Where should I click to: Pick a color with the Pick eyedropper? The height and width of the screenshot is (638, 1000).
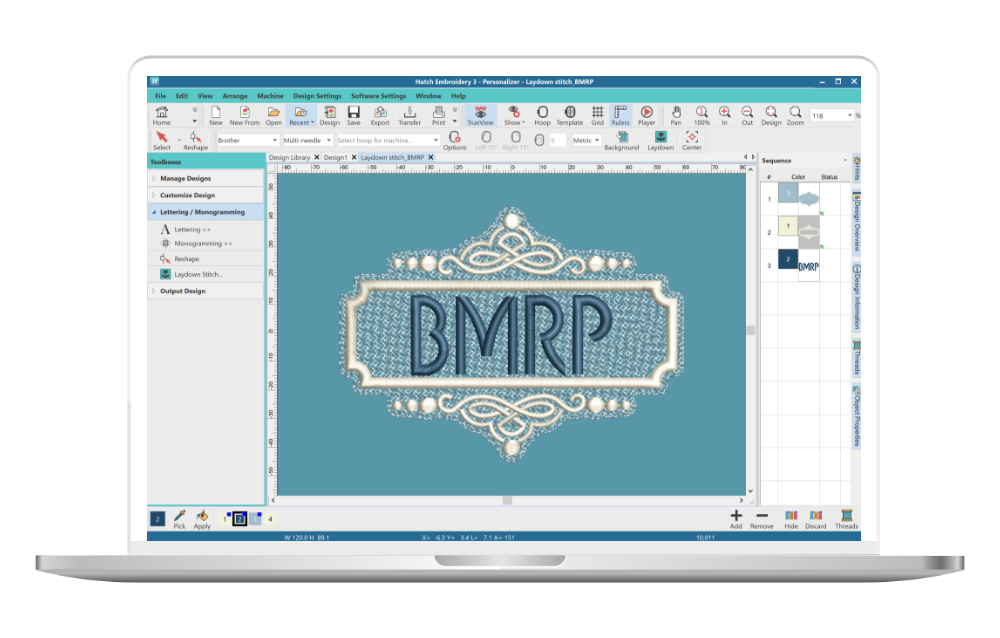pyautogui.click(x=180, y=517)
